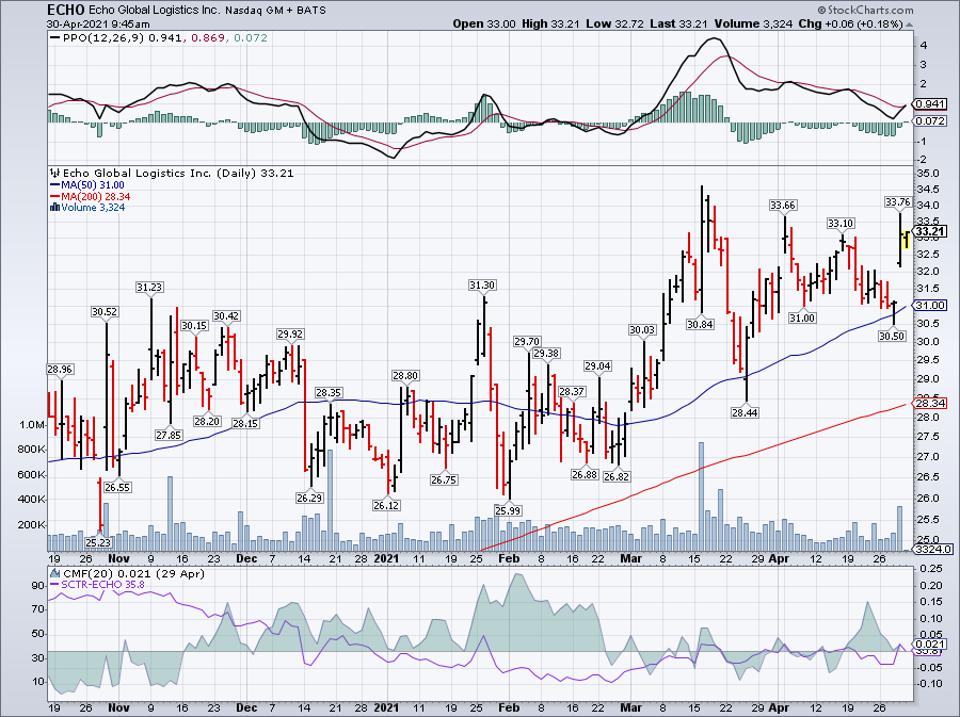The width and height of the screenshot is (960, 717).
Task: Click the candlestick chart icon beside Echo Global Logistics
Action: (54, 173)
